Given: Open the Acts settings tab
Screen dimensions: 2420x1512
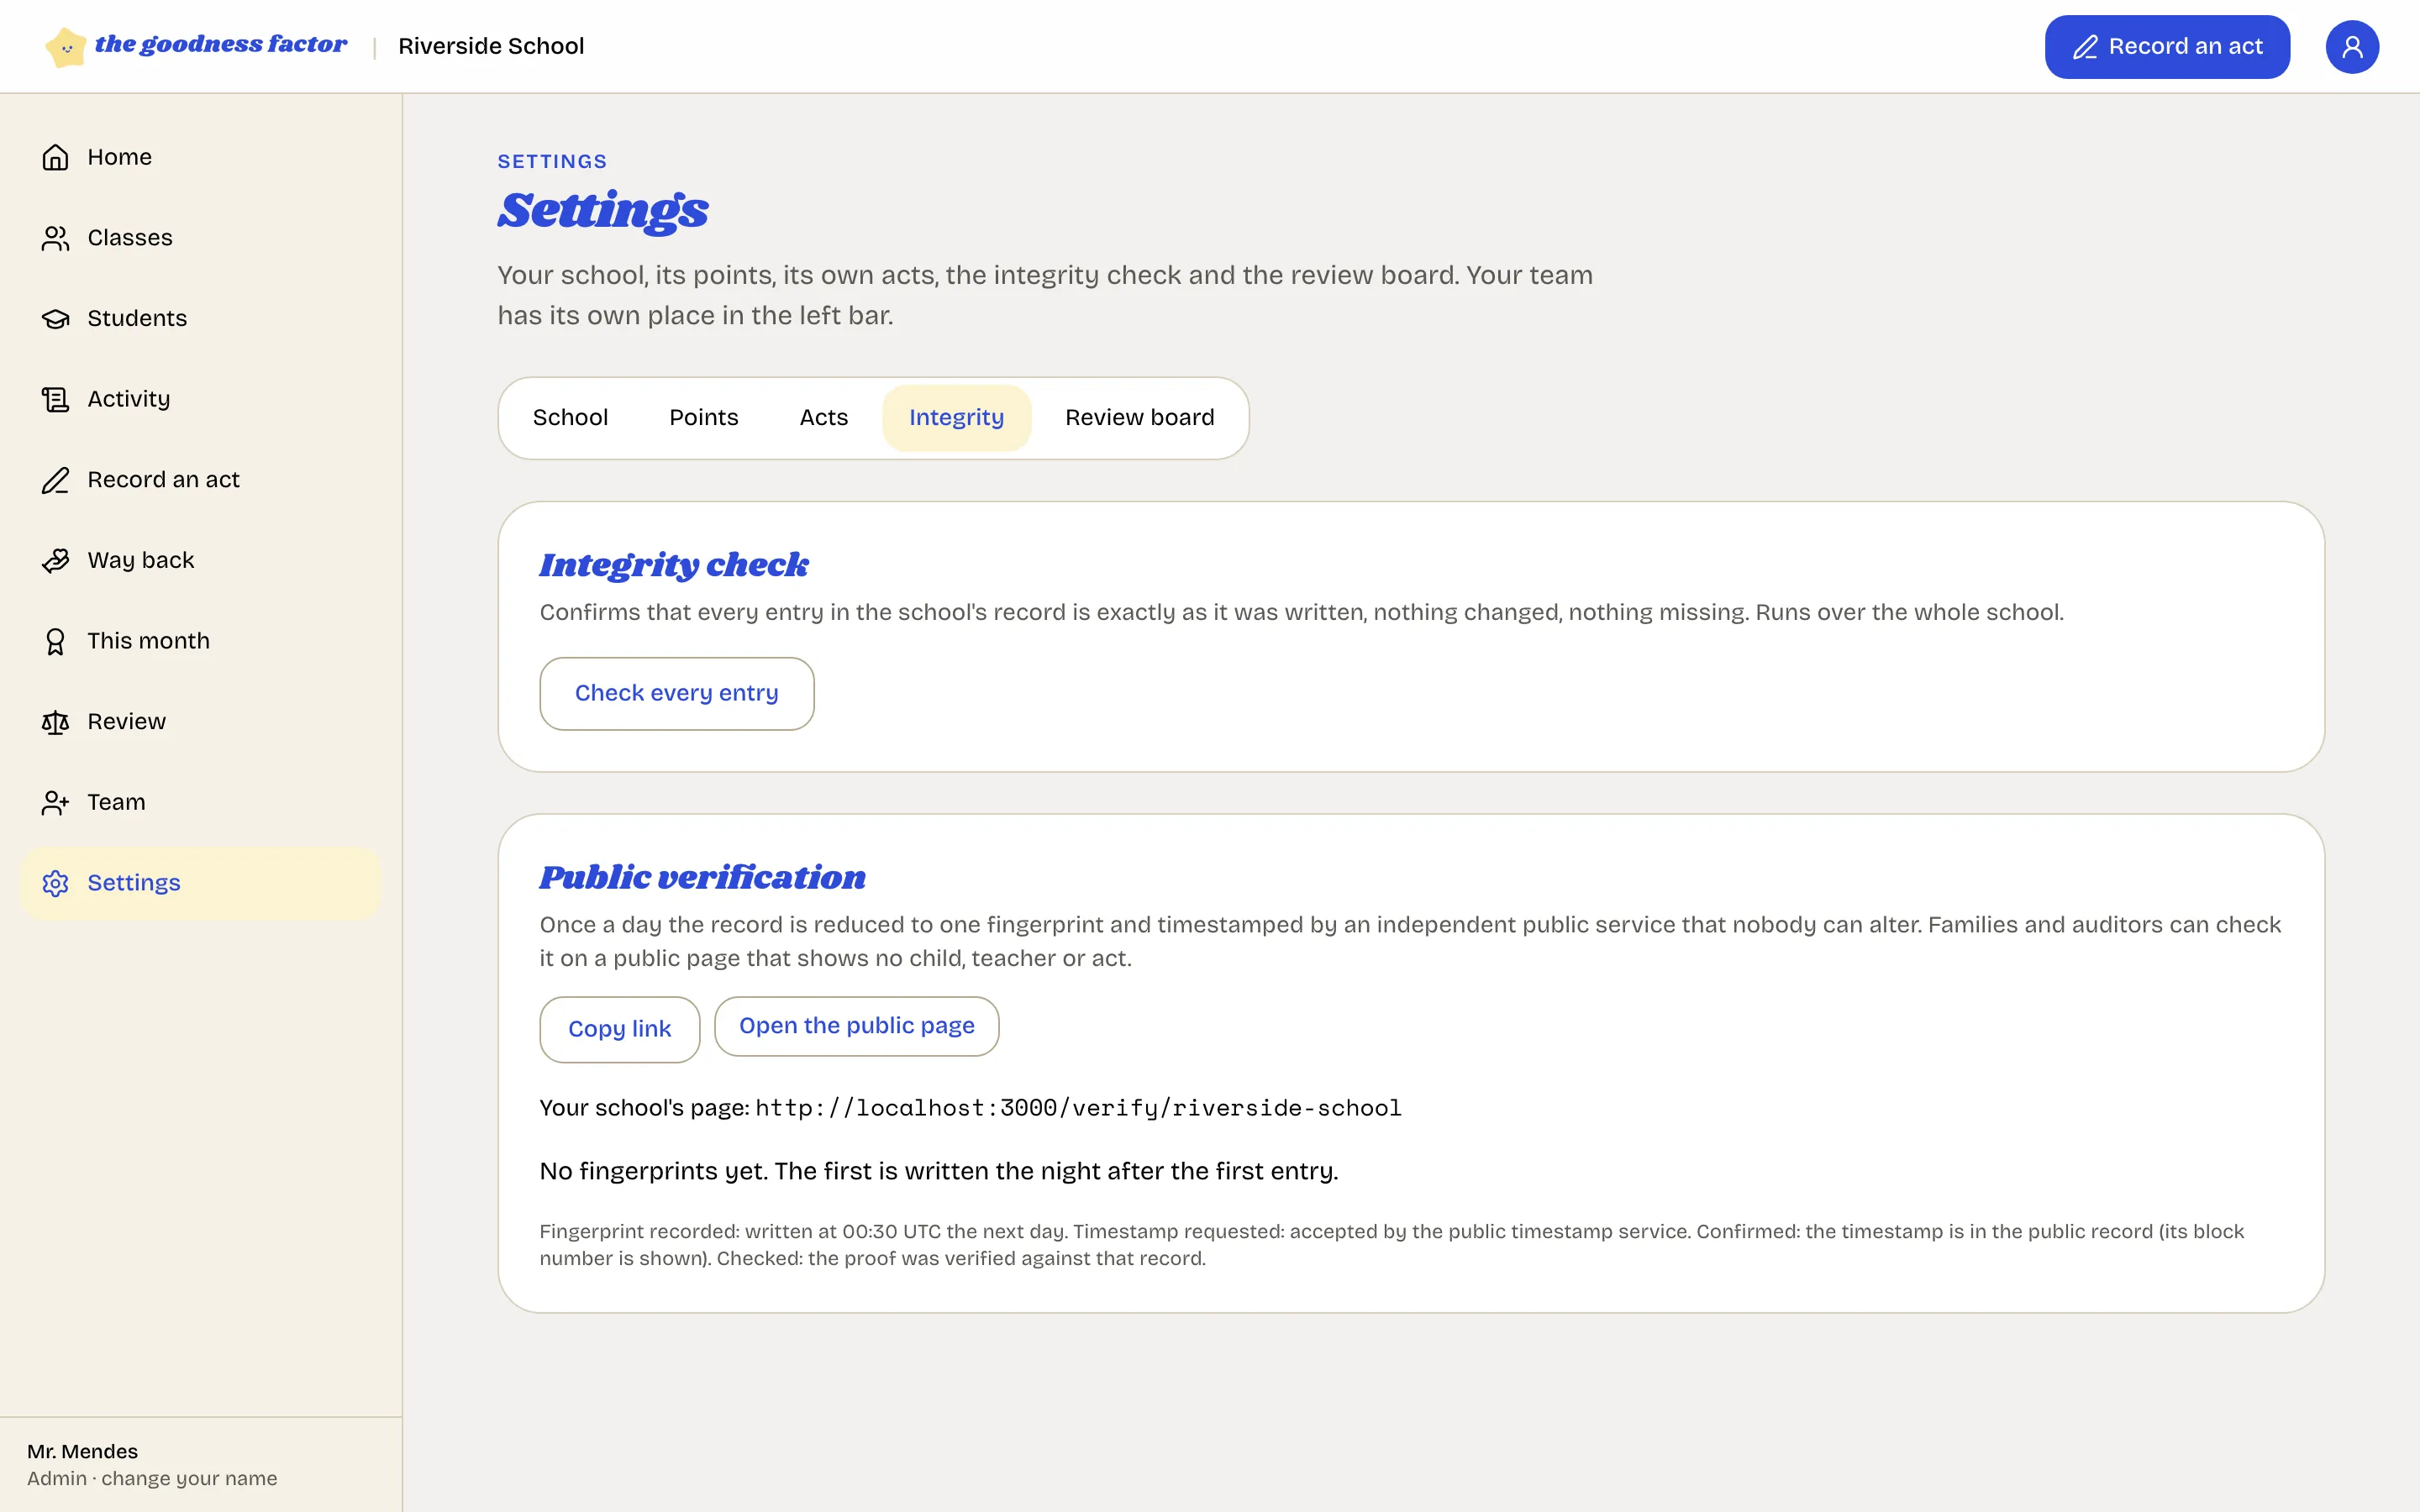Looking at the screenshot, I should 824,418.
